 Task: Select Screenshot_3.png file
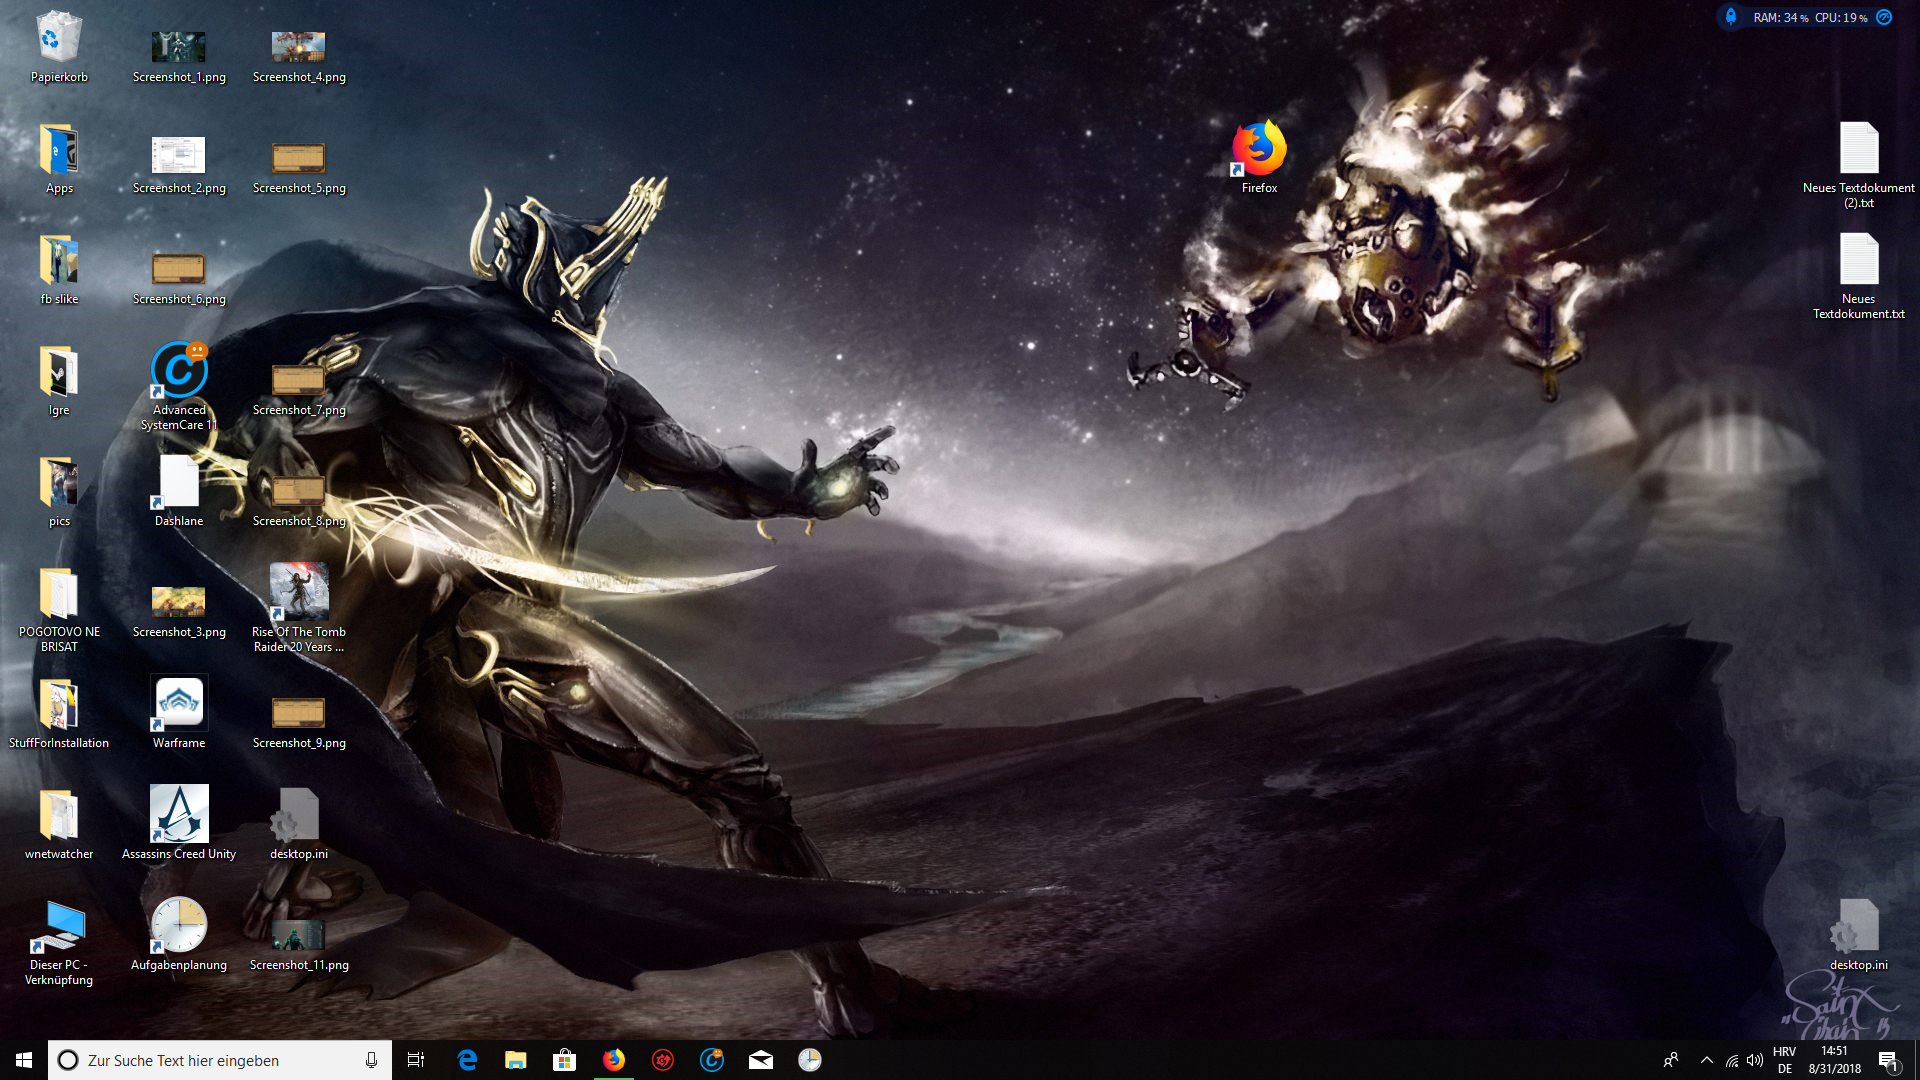point(179,611)
